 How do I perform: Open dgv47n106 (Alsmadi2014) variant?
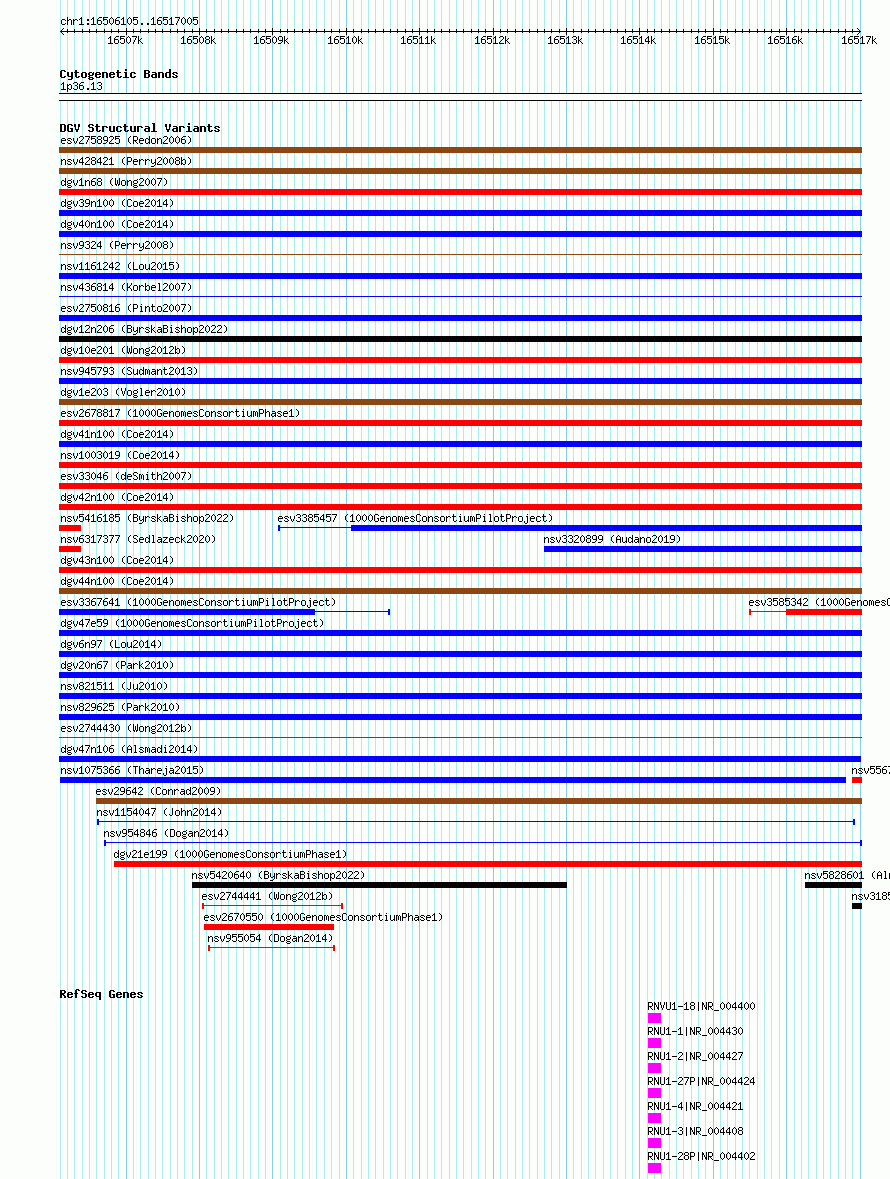click(x=129, y=751)
